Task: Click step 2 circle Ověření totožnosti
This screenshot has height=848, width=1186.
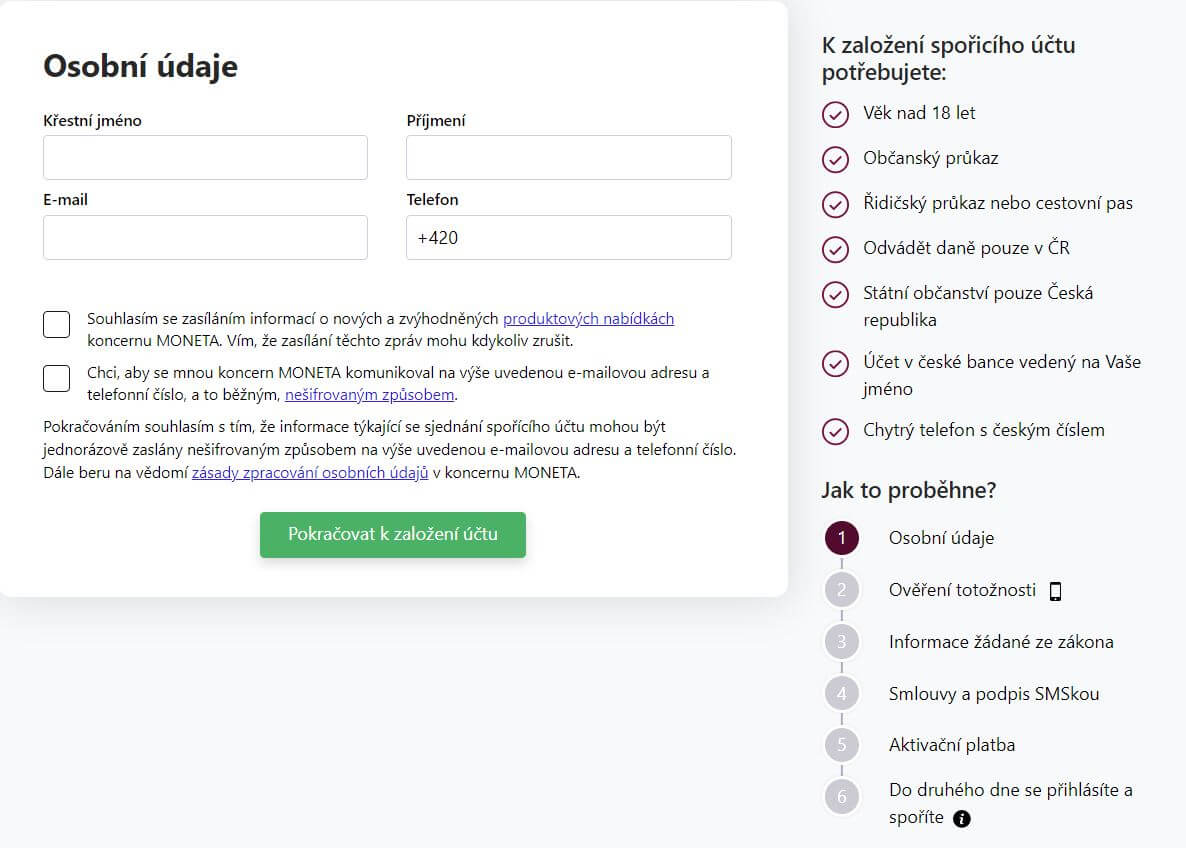Action: [842, 590]
